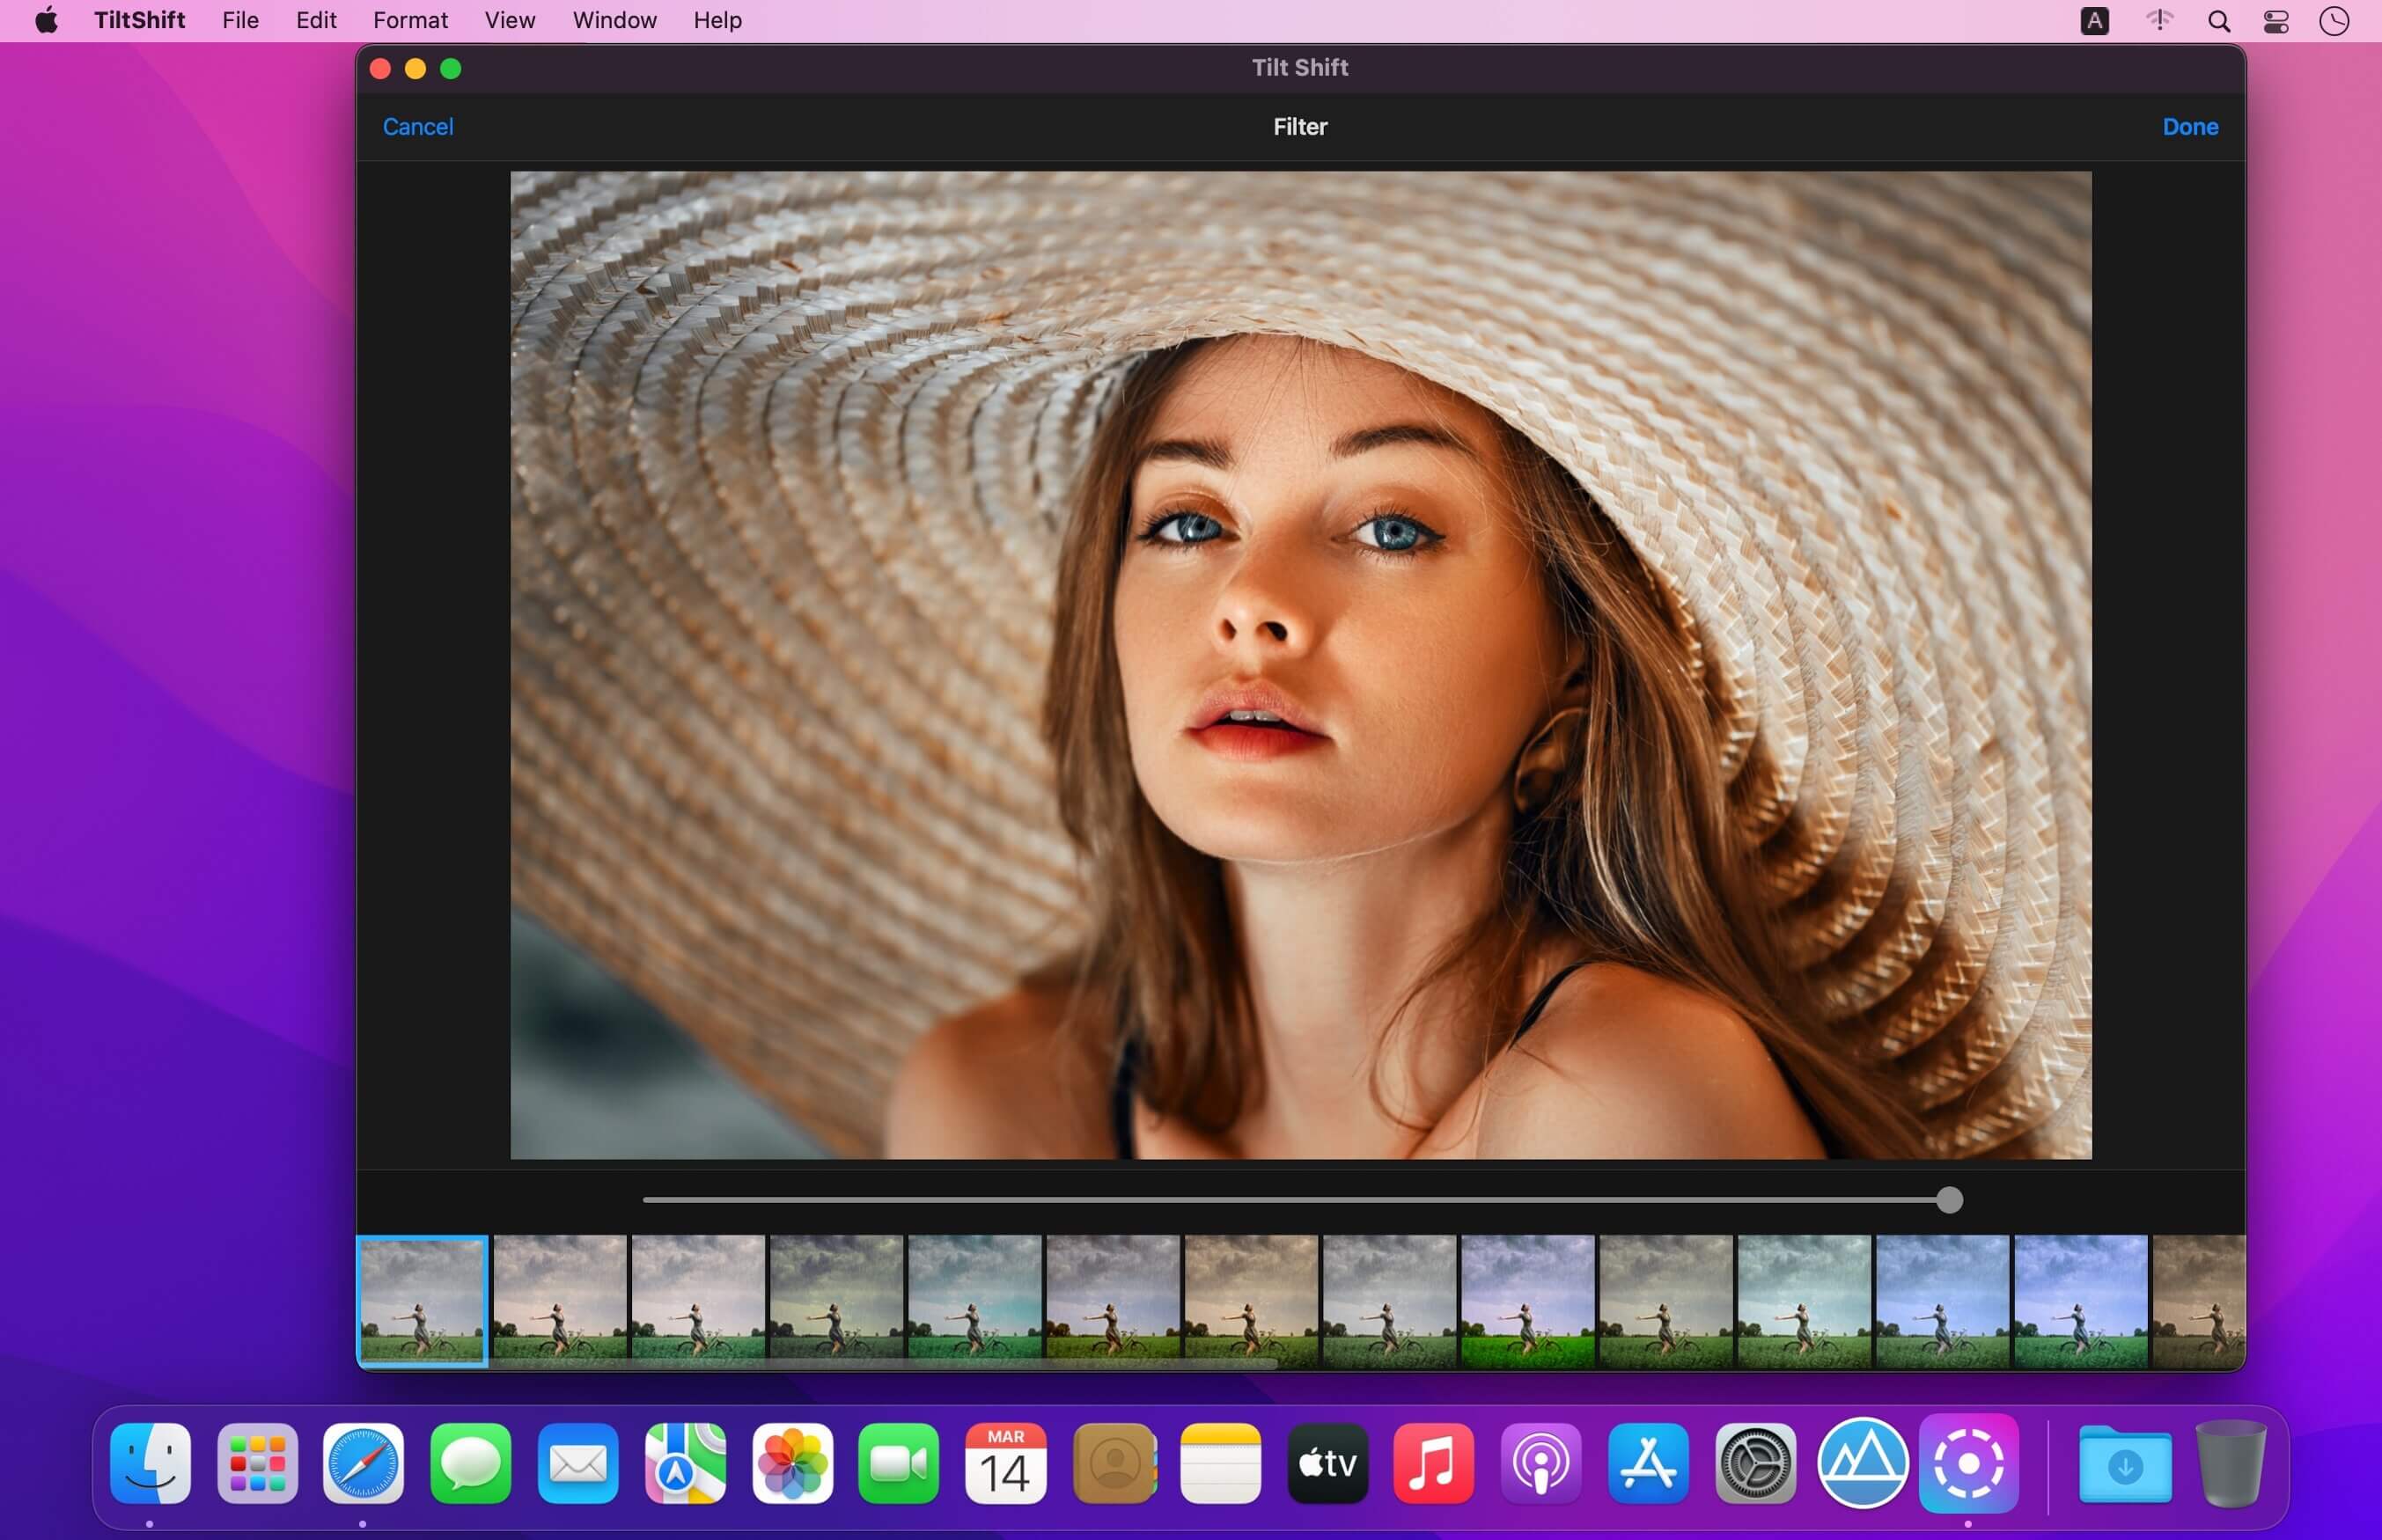
Task: Open the Edit menu
Action: (316, 20)
